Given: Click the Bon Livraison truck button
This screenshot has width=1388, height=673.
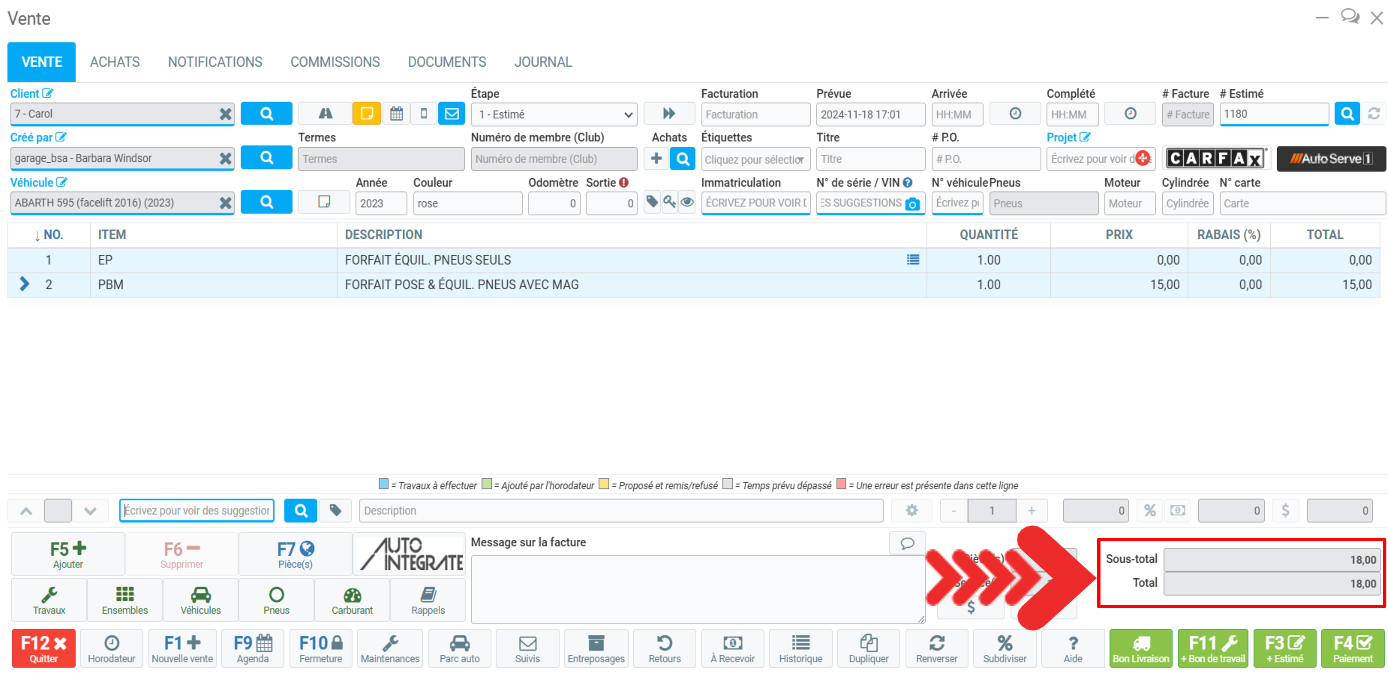Looking at the screenshot, I should point(1141,648).
